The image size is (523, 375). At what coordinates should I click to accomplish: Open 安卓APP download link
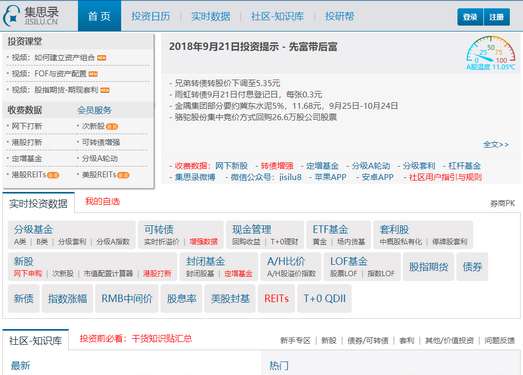(378, 177)
